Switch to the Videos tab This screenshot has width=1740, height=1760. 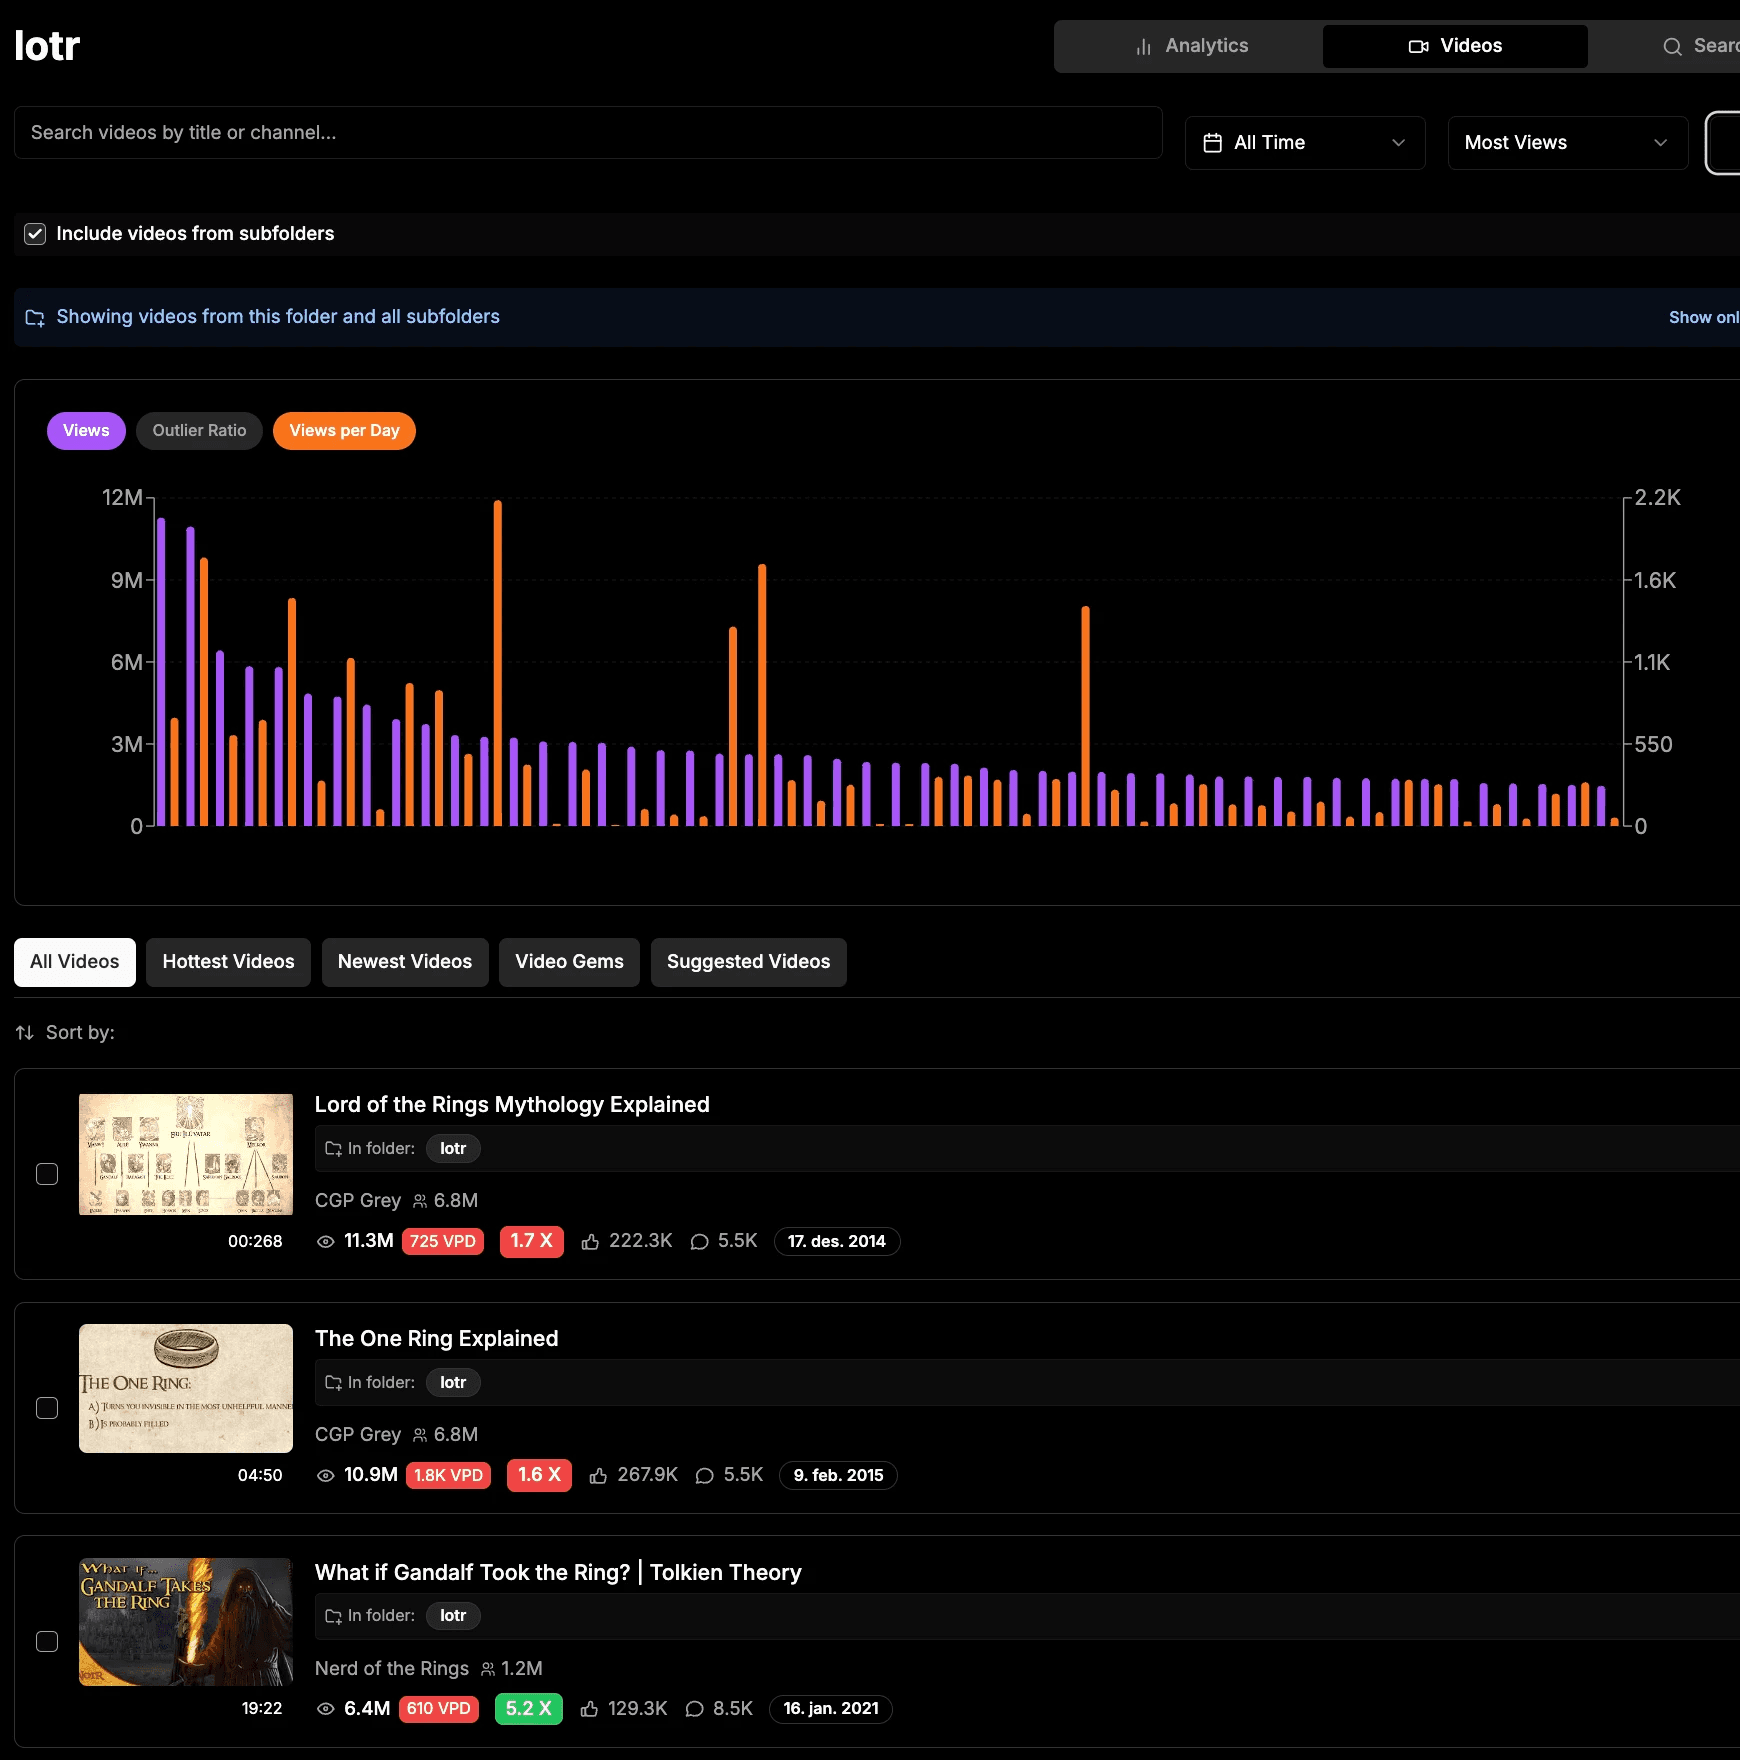tap(1455, 46)
